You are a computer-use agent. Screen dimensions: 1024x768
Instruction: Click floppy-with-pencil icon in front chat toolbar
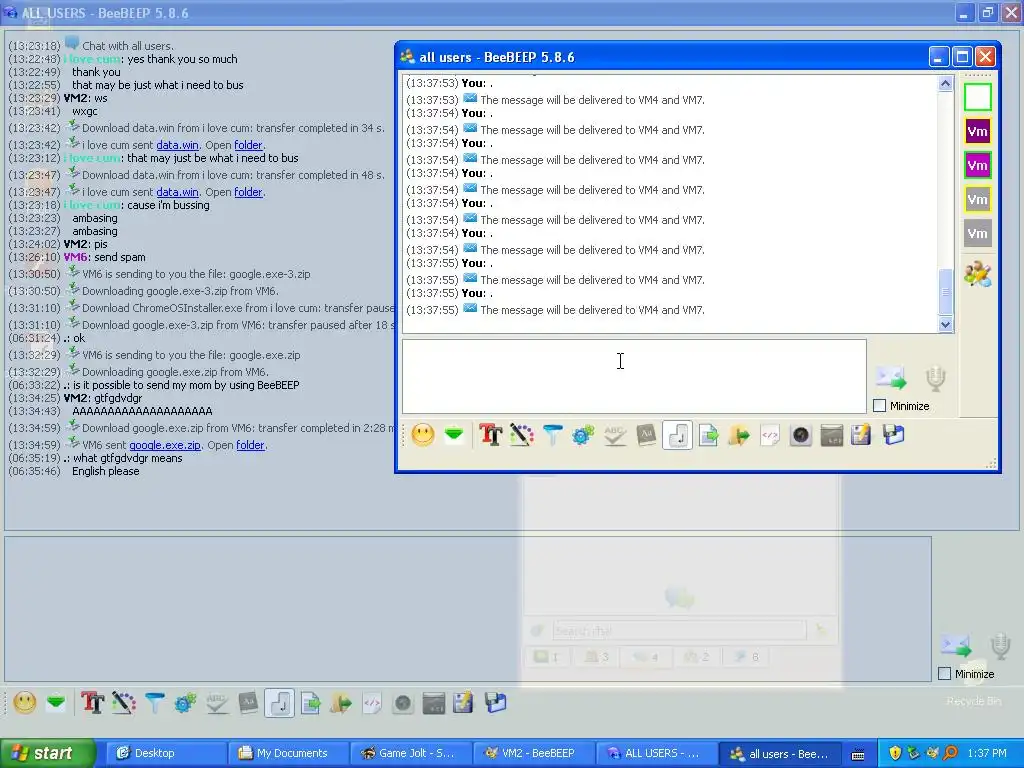tap(861, 435)
